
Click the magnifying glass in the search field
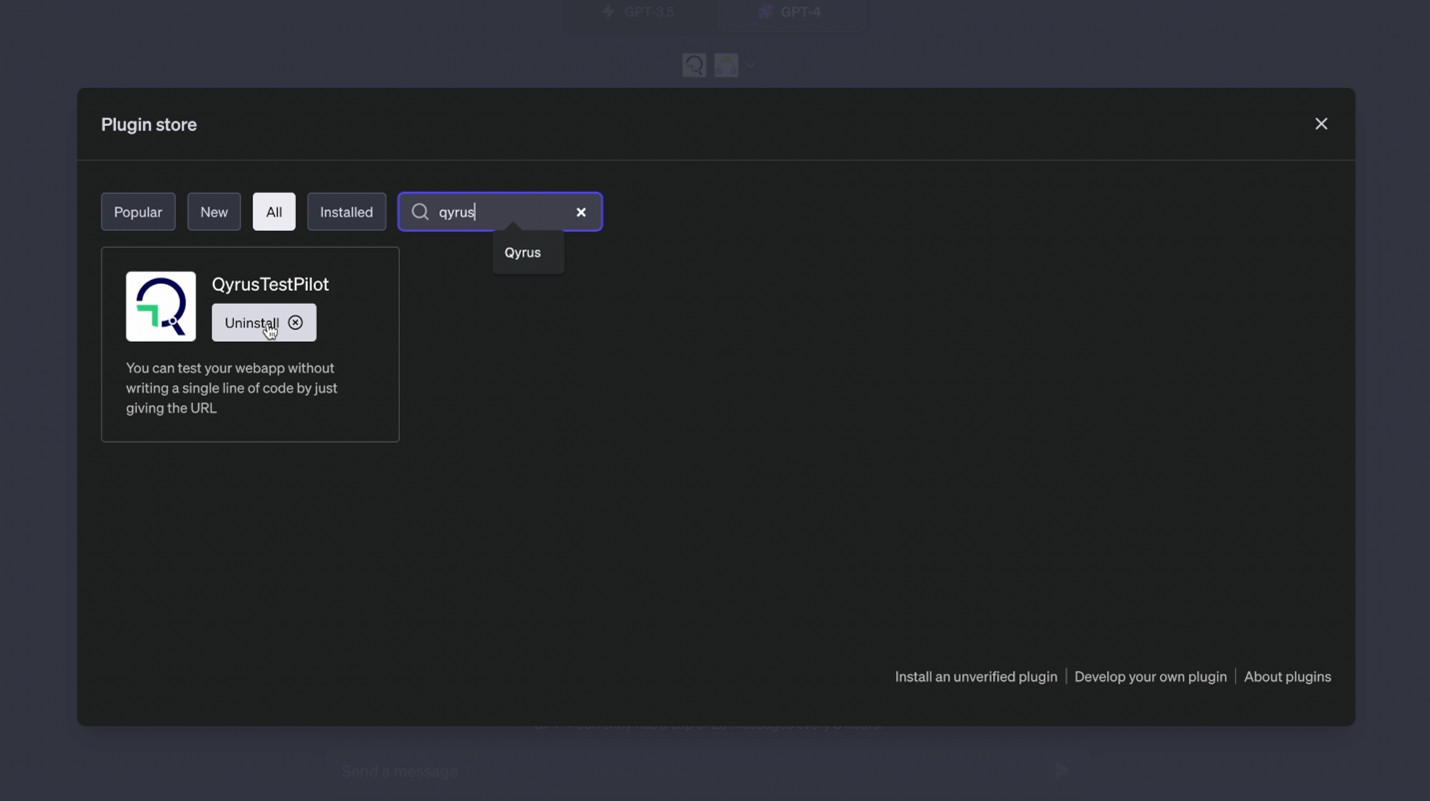[x=419, y=211]
